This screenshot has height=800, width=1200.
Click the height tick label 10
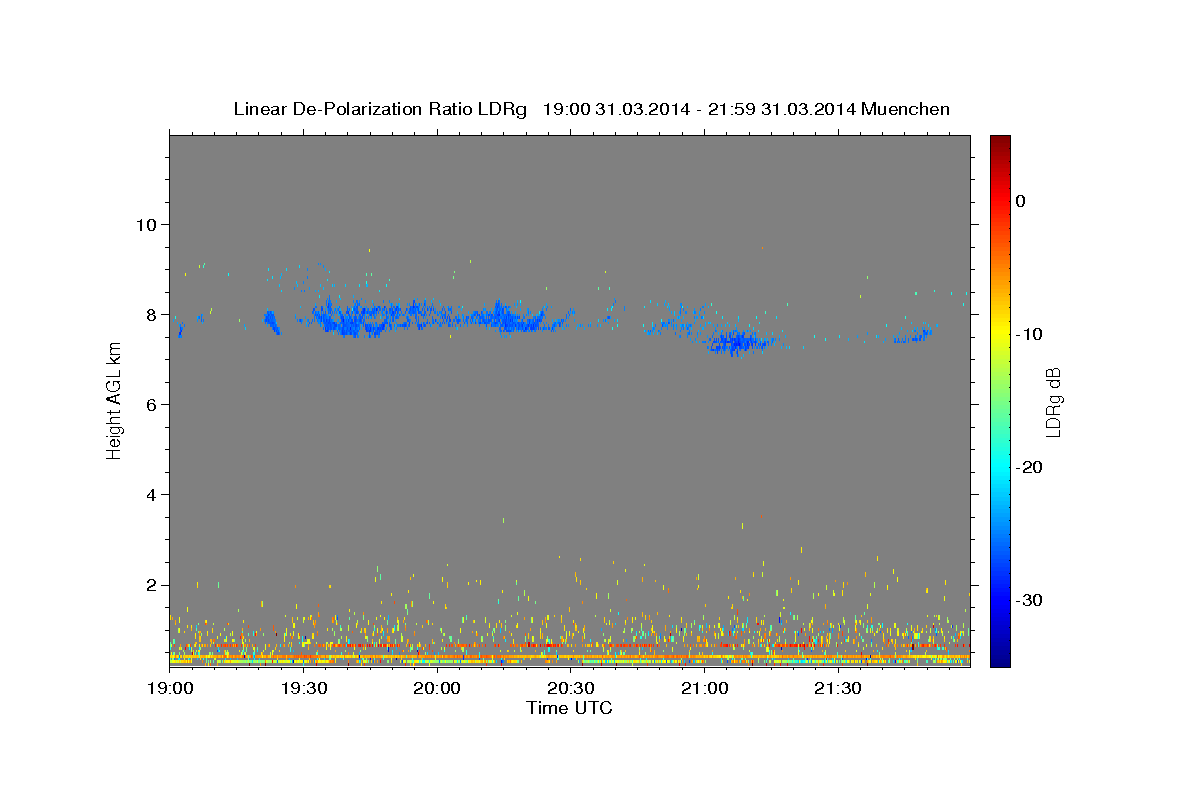[x=146, y=224]
